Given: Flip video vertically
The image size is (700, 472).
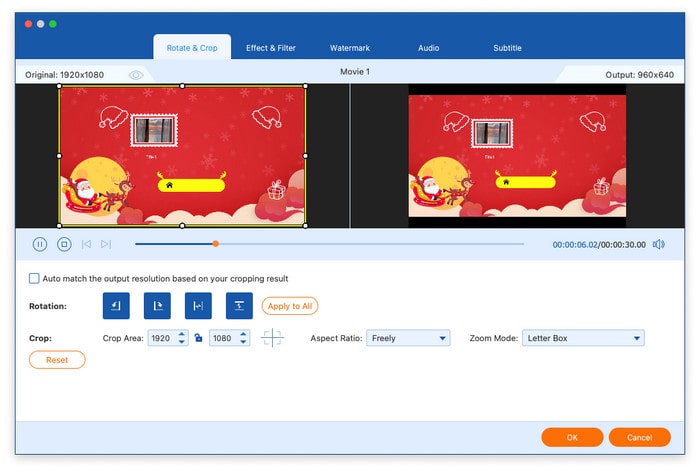Looking at the screenshot, I should tap(239, 306).
